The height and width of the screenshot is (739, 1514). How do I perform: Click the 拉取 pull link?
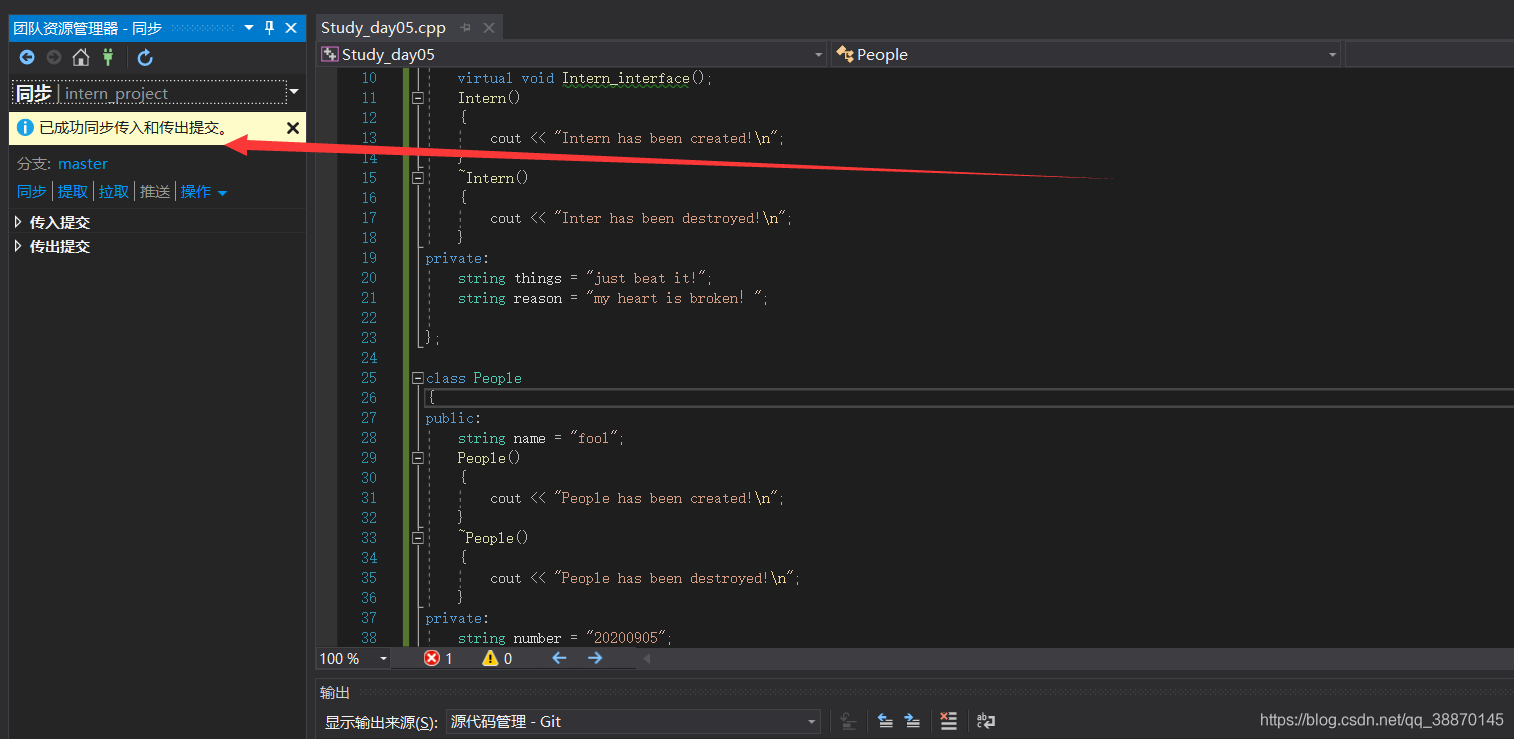point(114,192)
